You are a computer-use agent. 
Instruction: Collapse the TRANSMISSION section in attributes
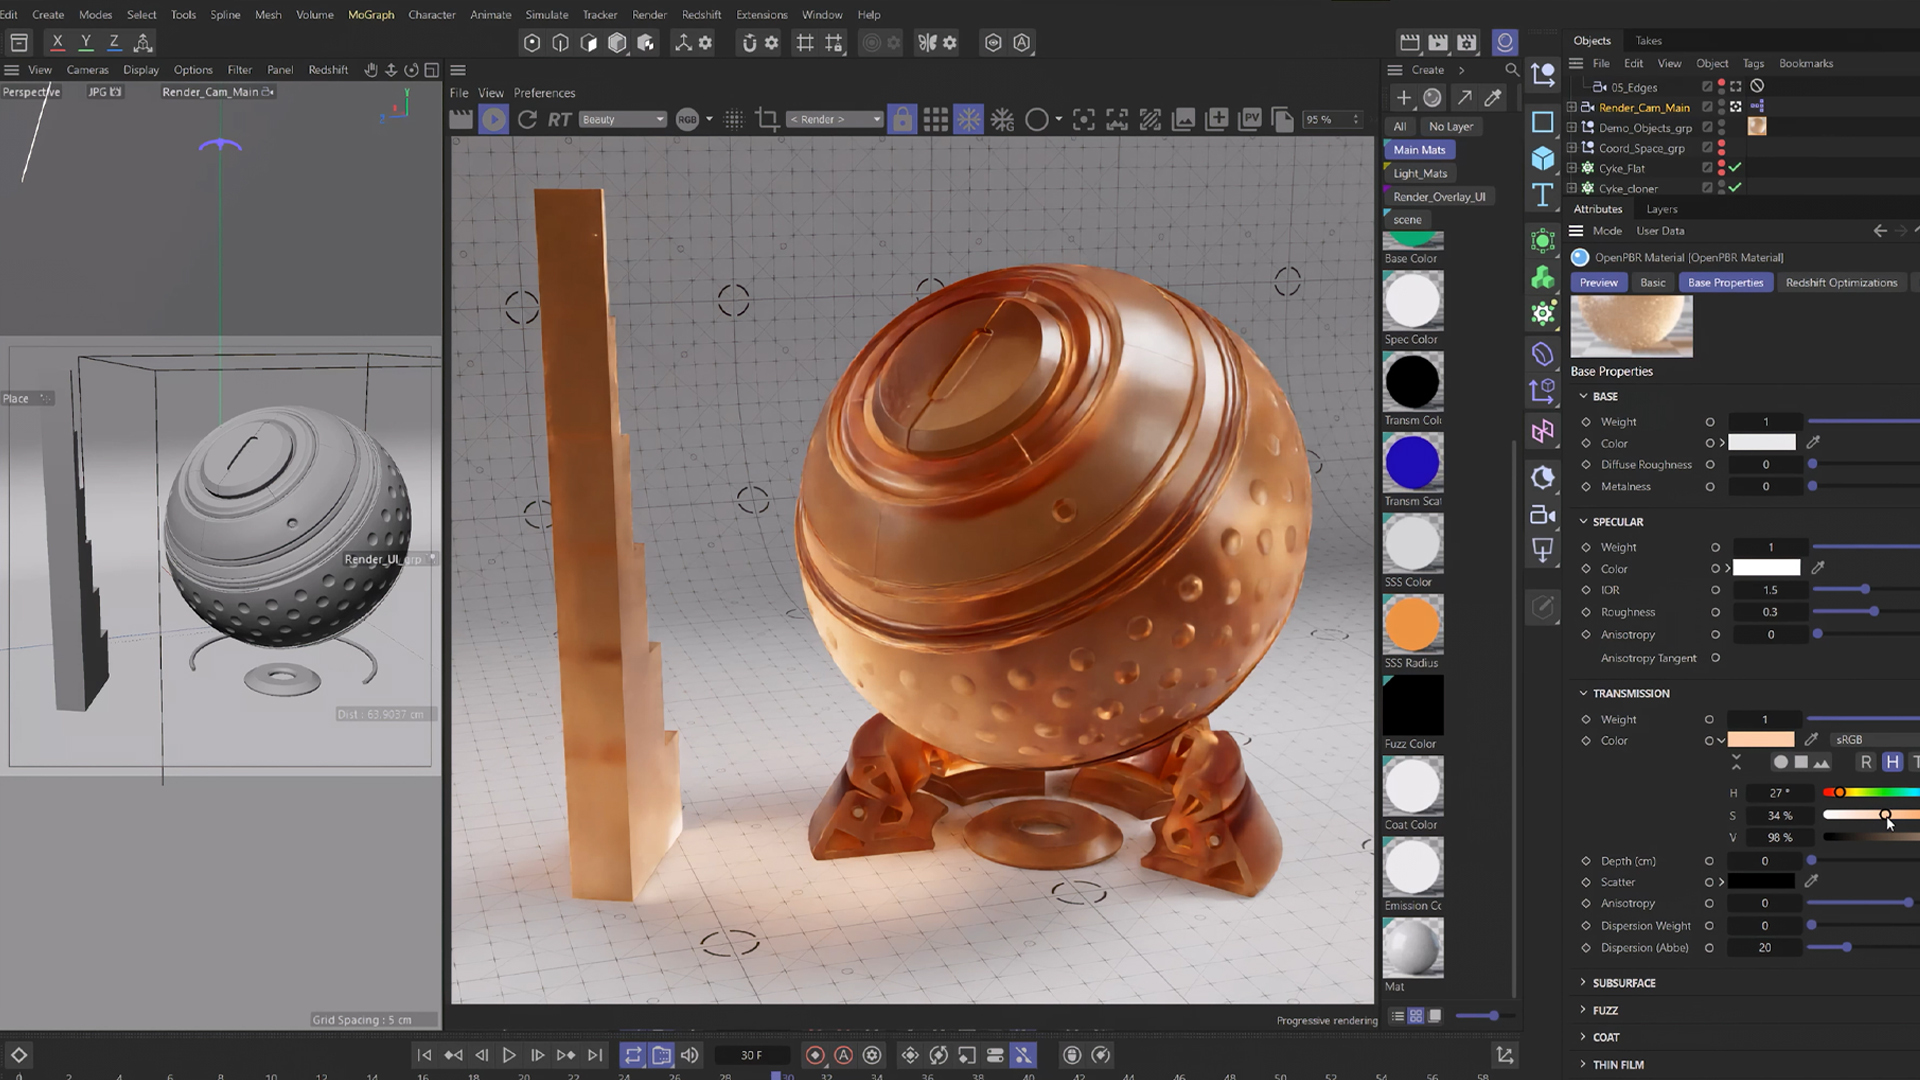coord(1583,693)
